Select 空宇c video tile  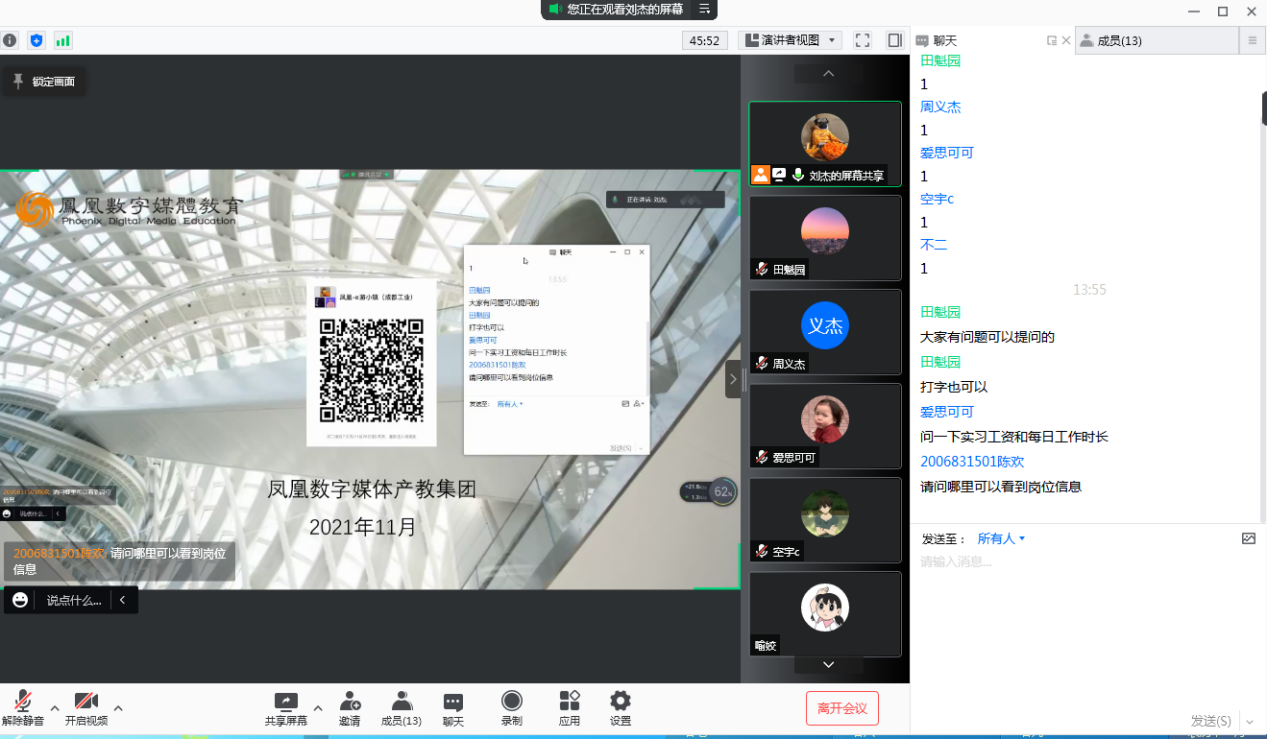pos(825,520)
